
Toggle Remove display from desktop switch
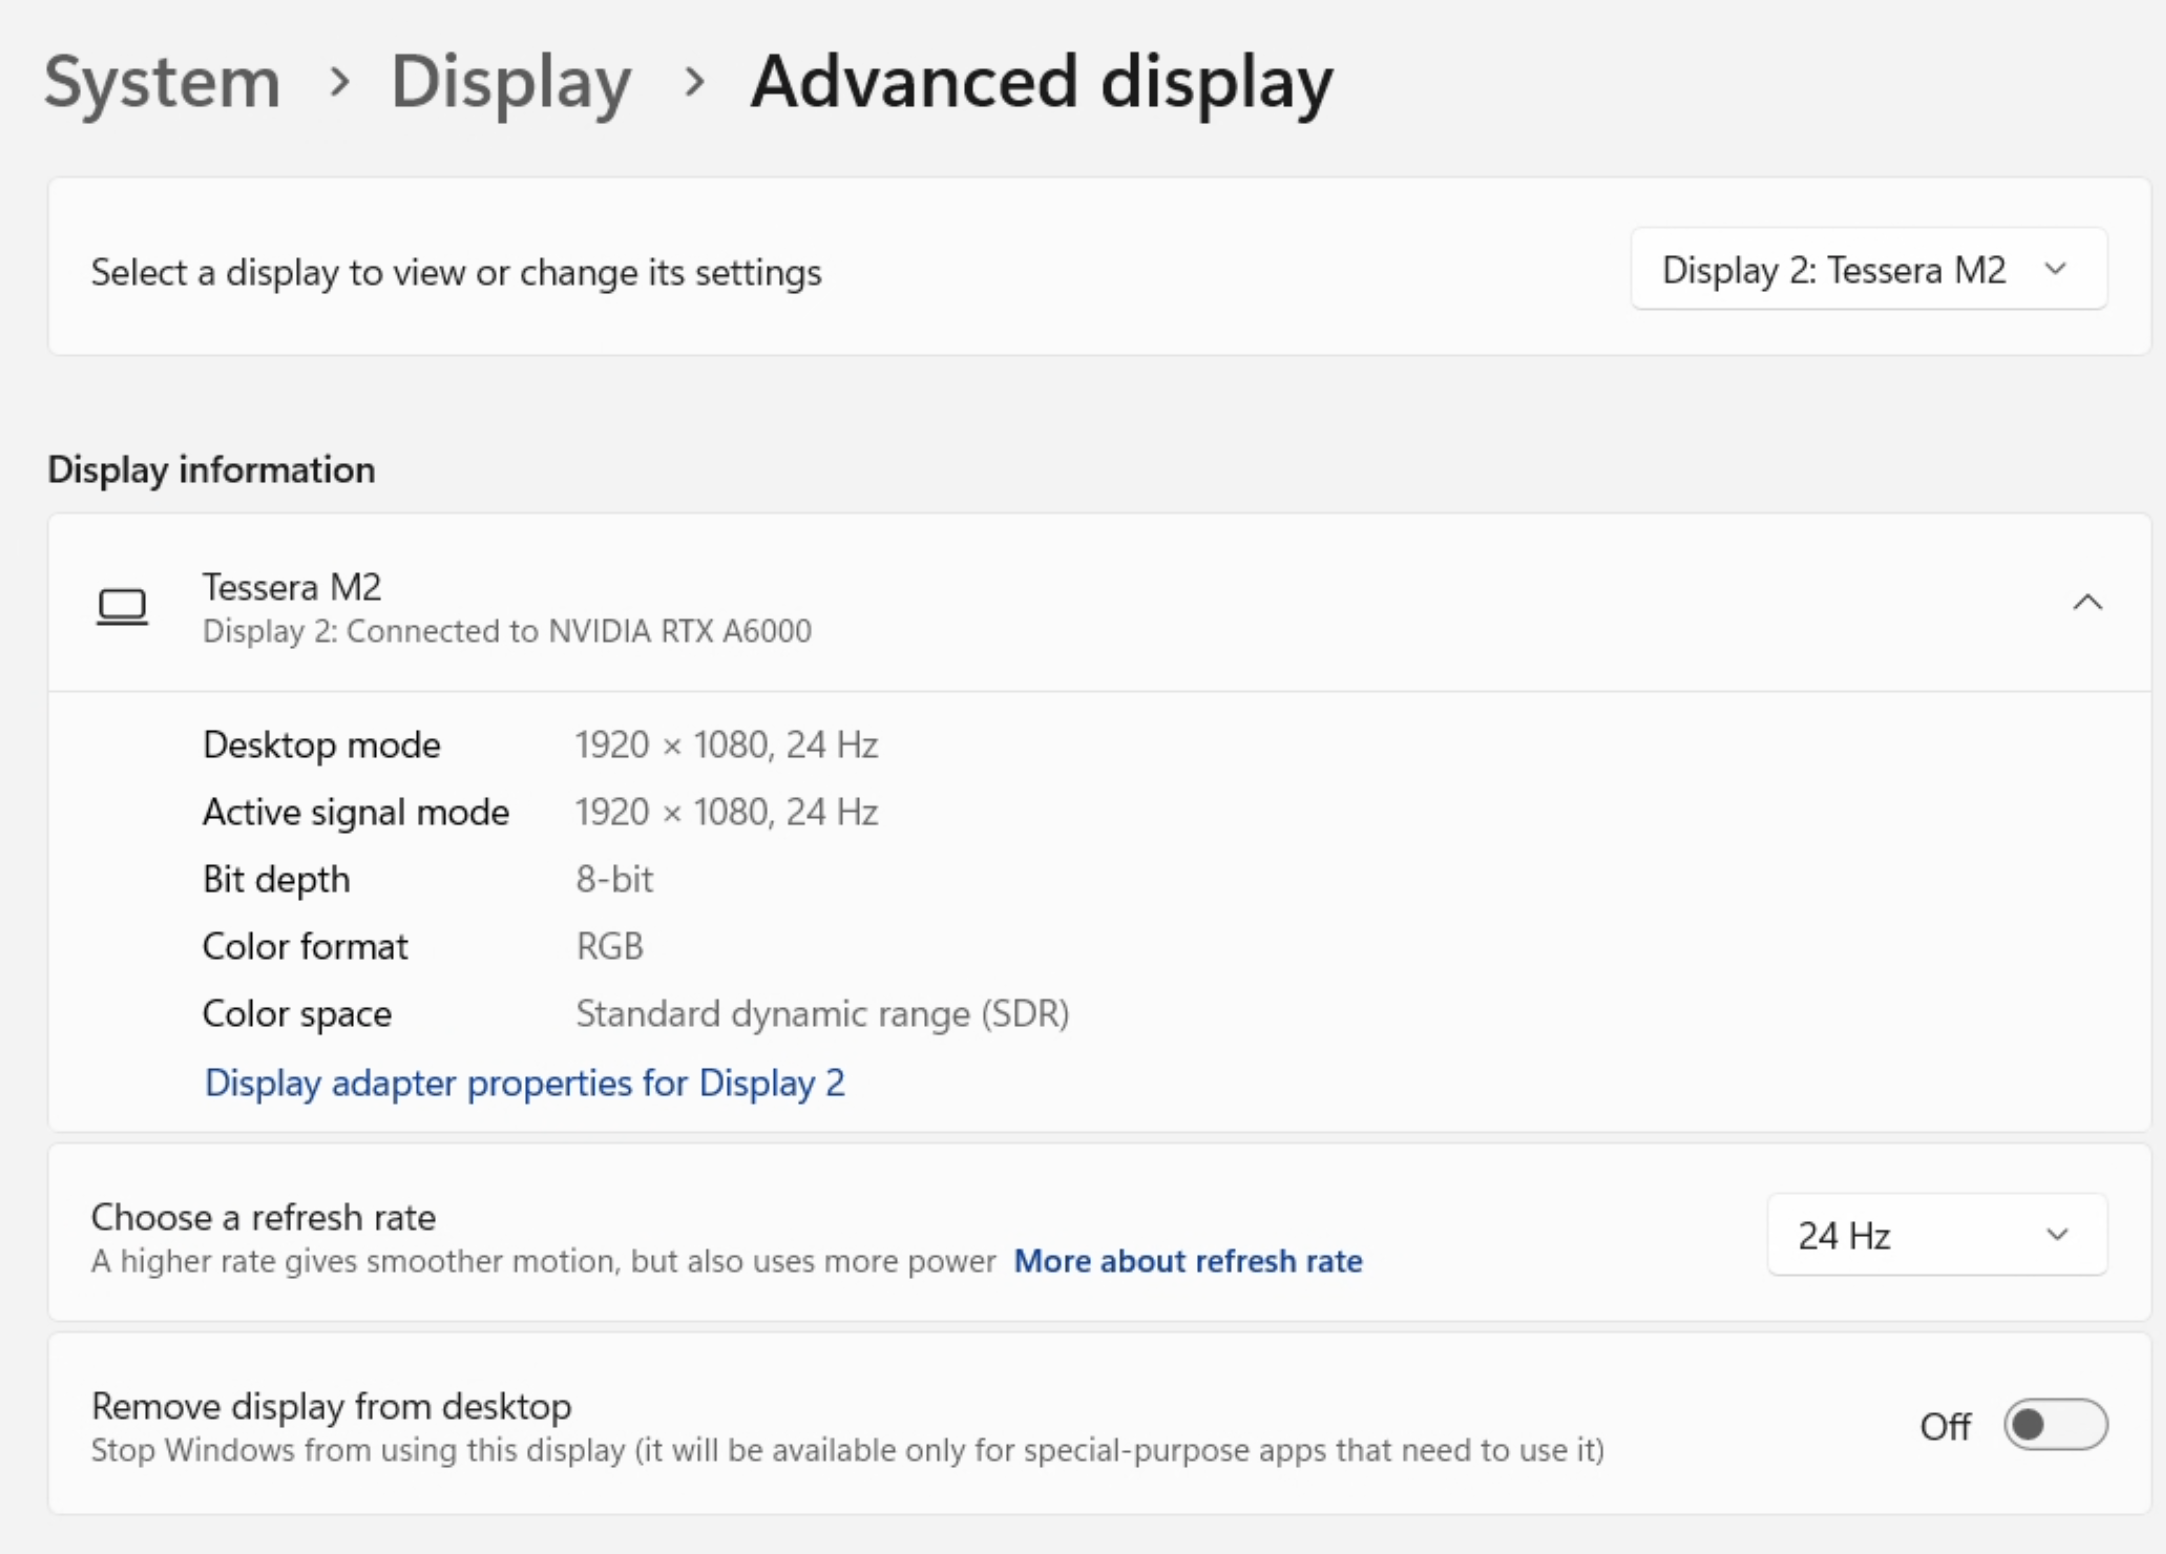click(2054, 1424)
